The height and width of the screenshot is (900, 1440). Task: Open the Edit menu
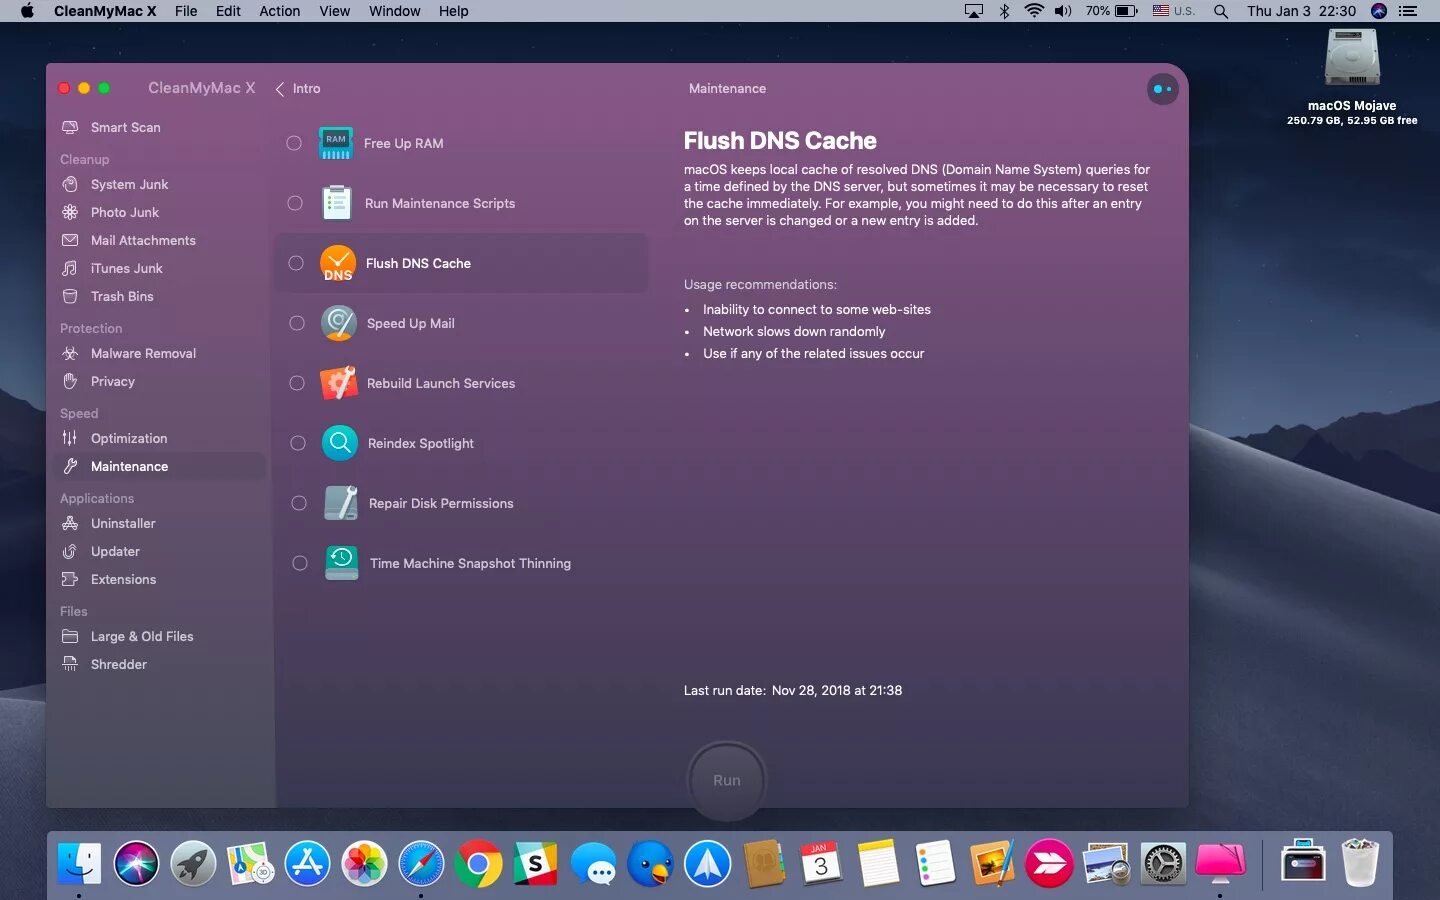pyautogui.click(x=228, y=11)
